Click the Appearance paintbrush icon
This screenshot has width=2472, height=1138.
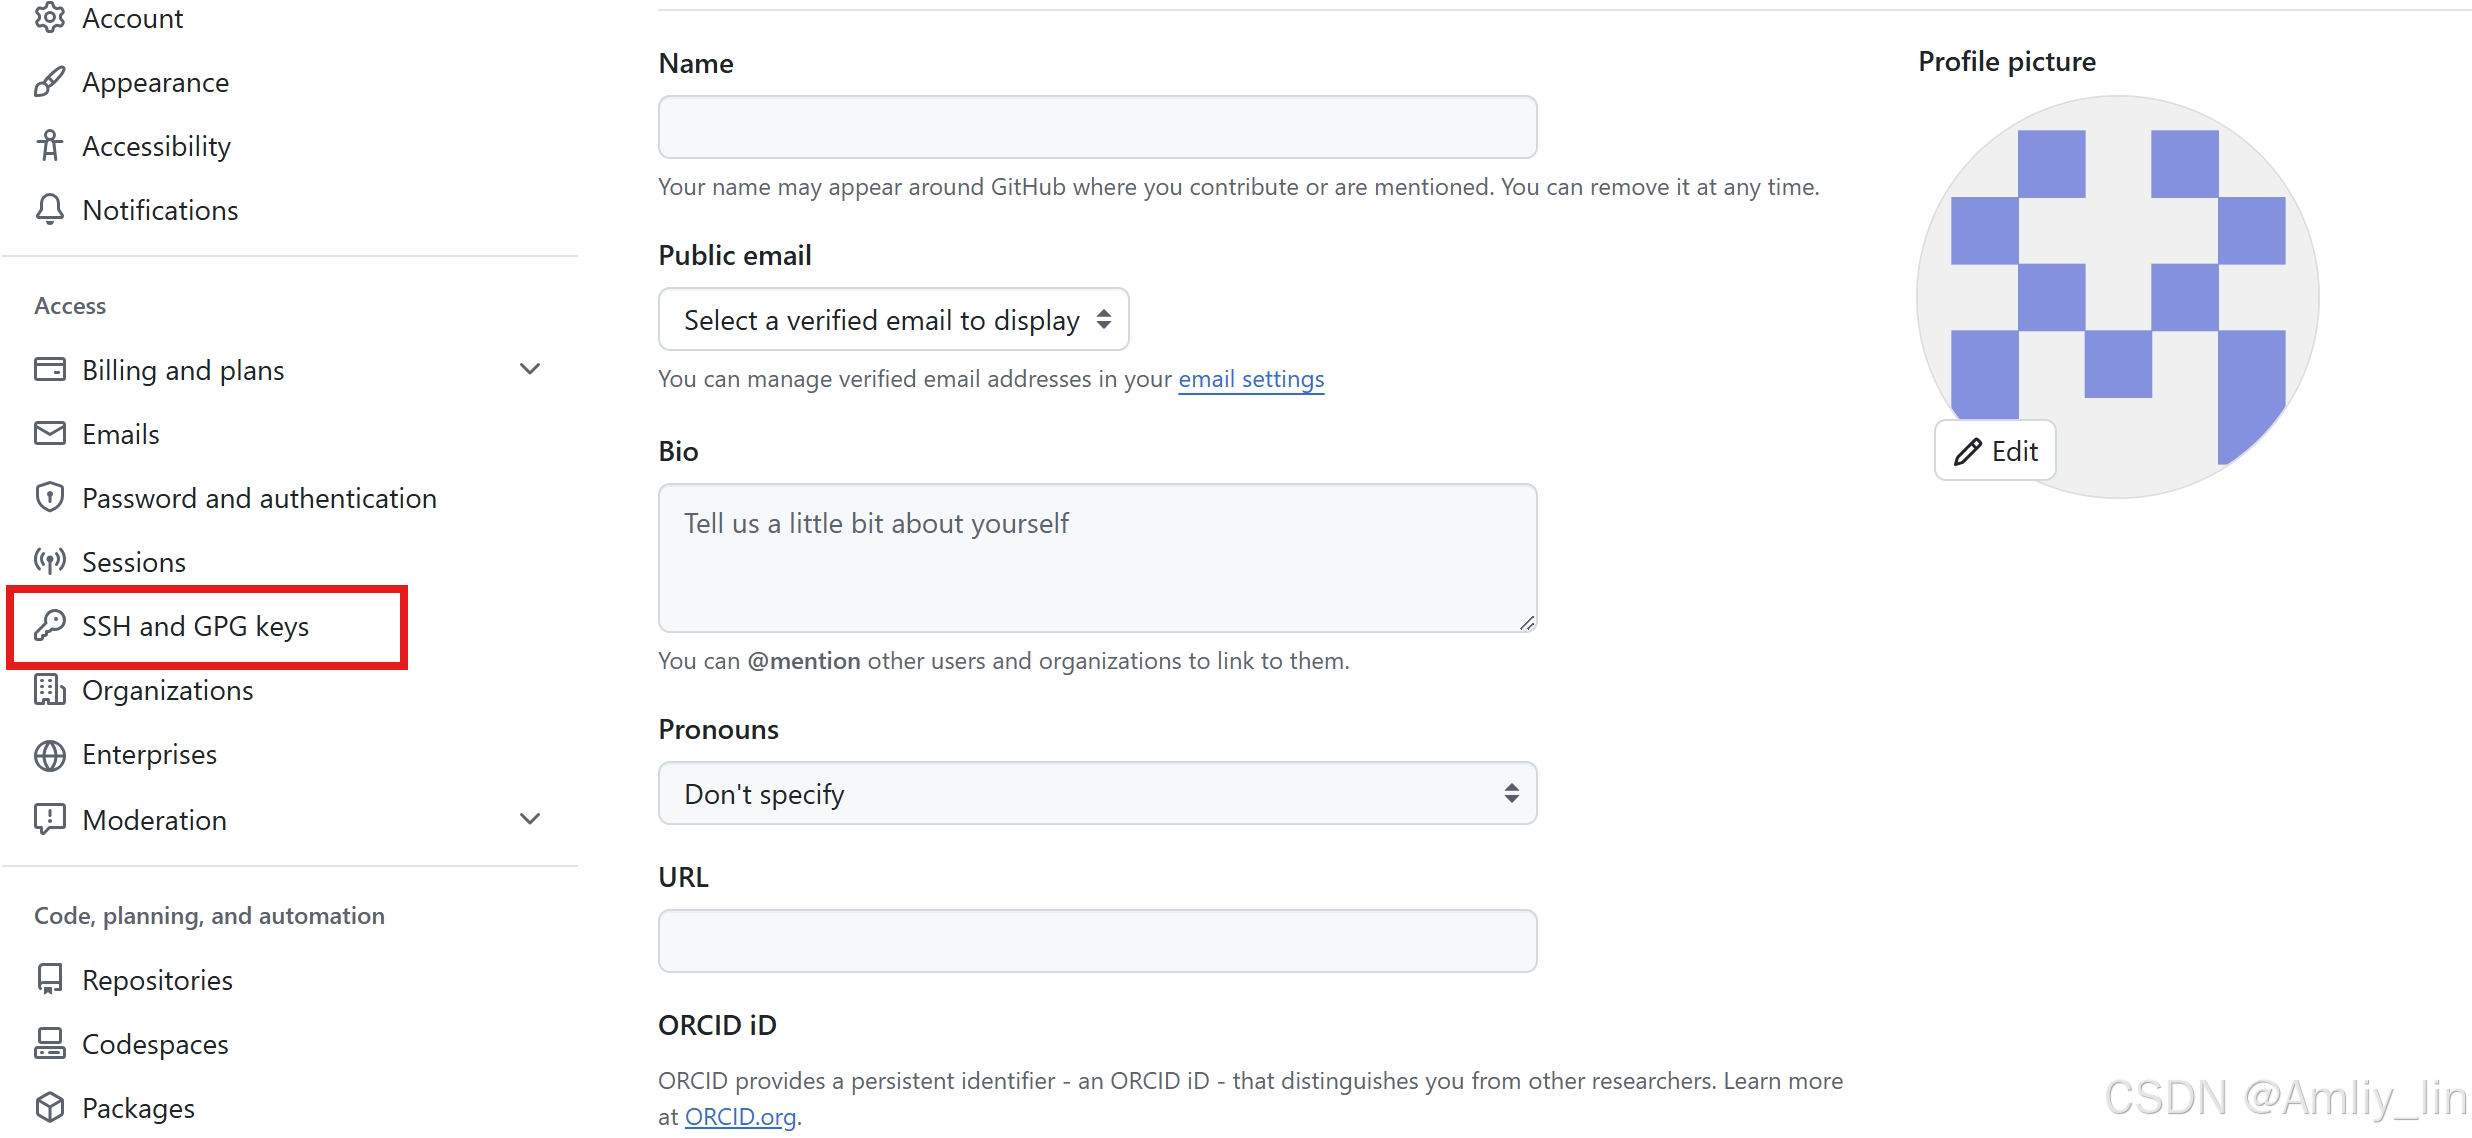click(49, 82)
